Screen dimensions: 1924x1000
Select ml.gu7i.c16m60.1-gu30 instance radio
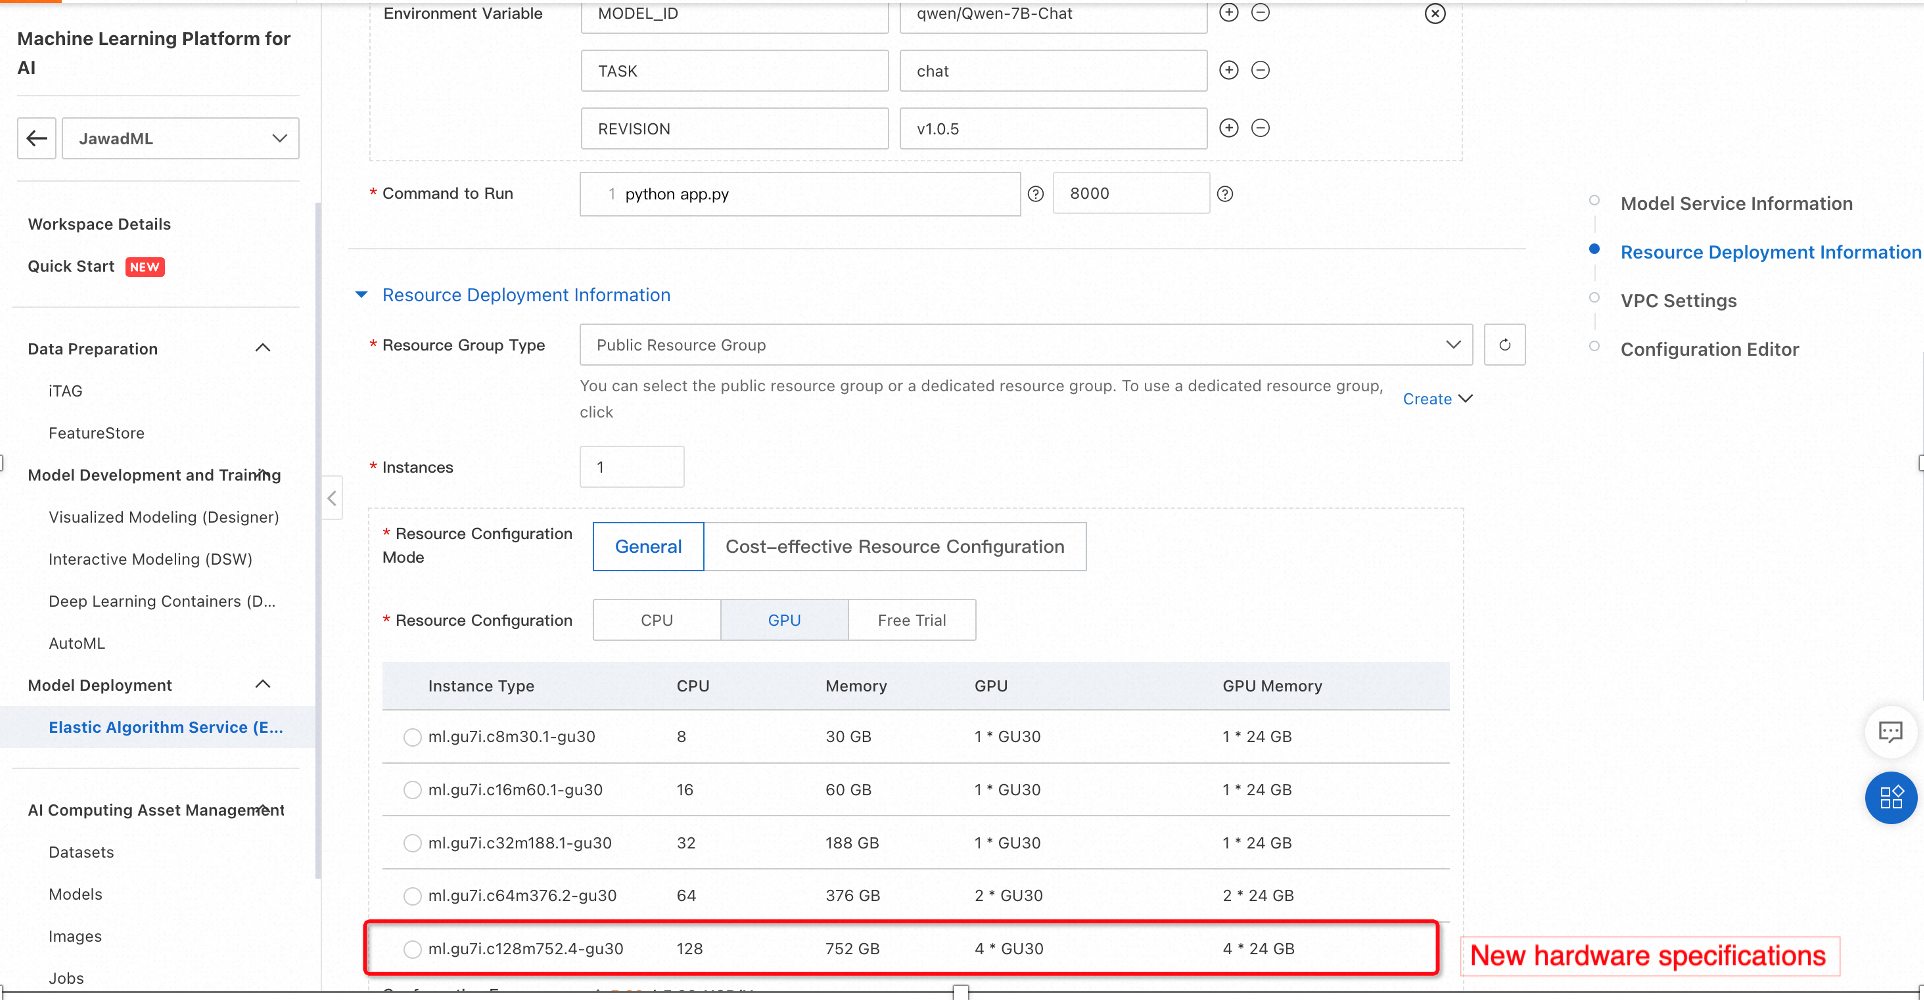(x=412, y=790)
